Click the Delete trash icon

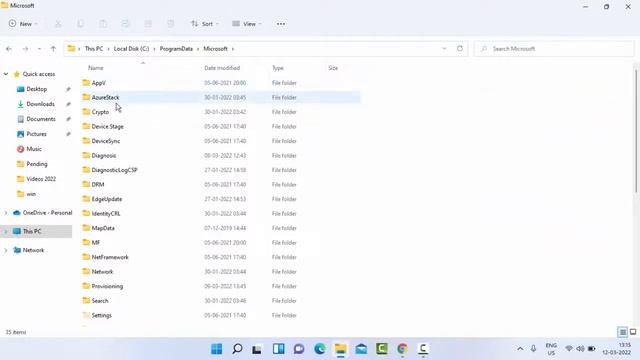171,24
